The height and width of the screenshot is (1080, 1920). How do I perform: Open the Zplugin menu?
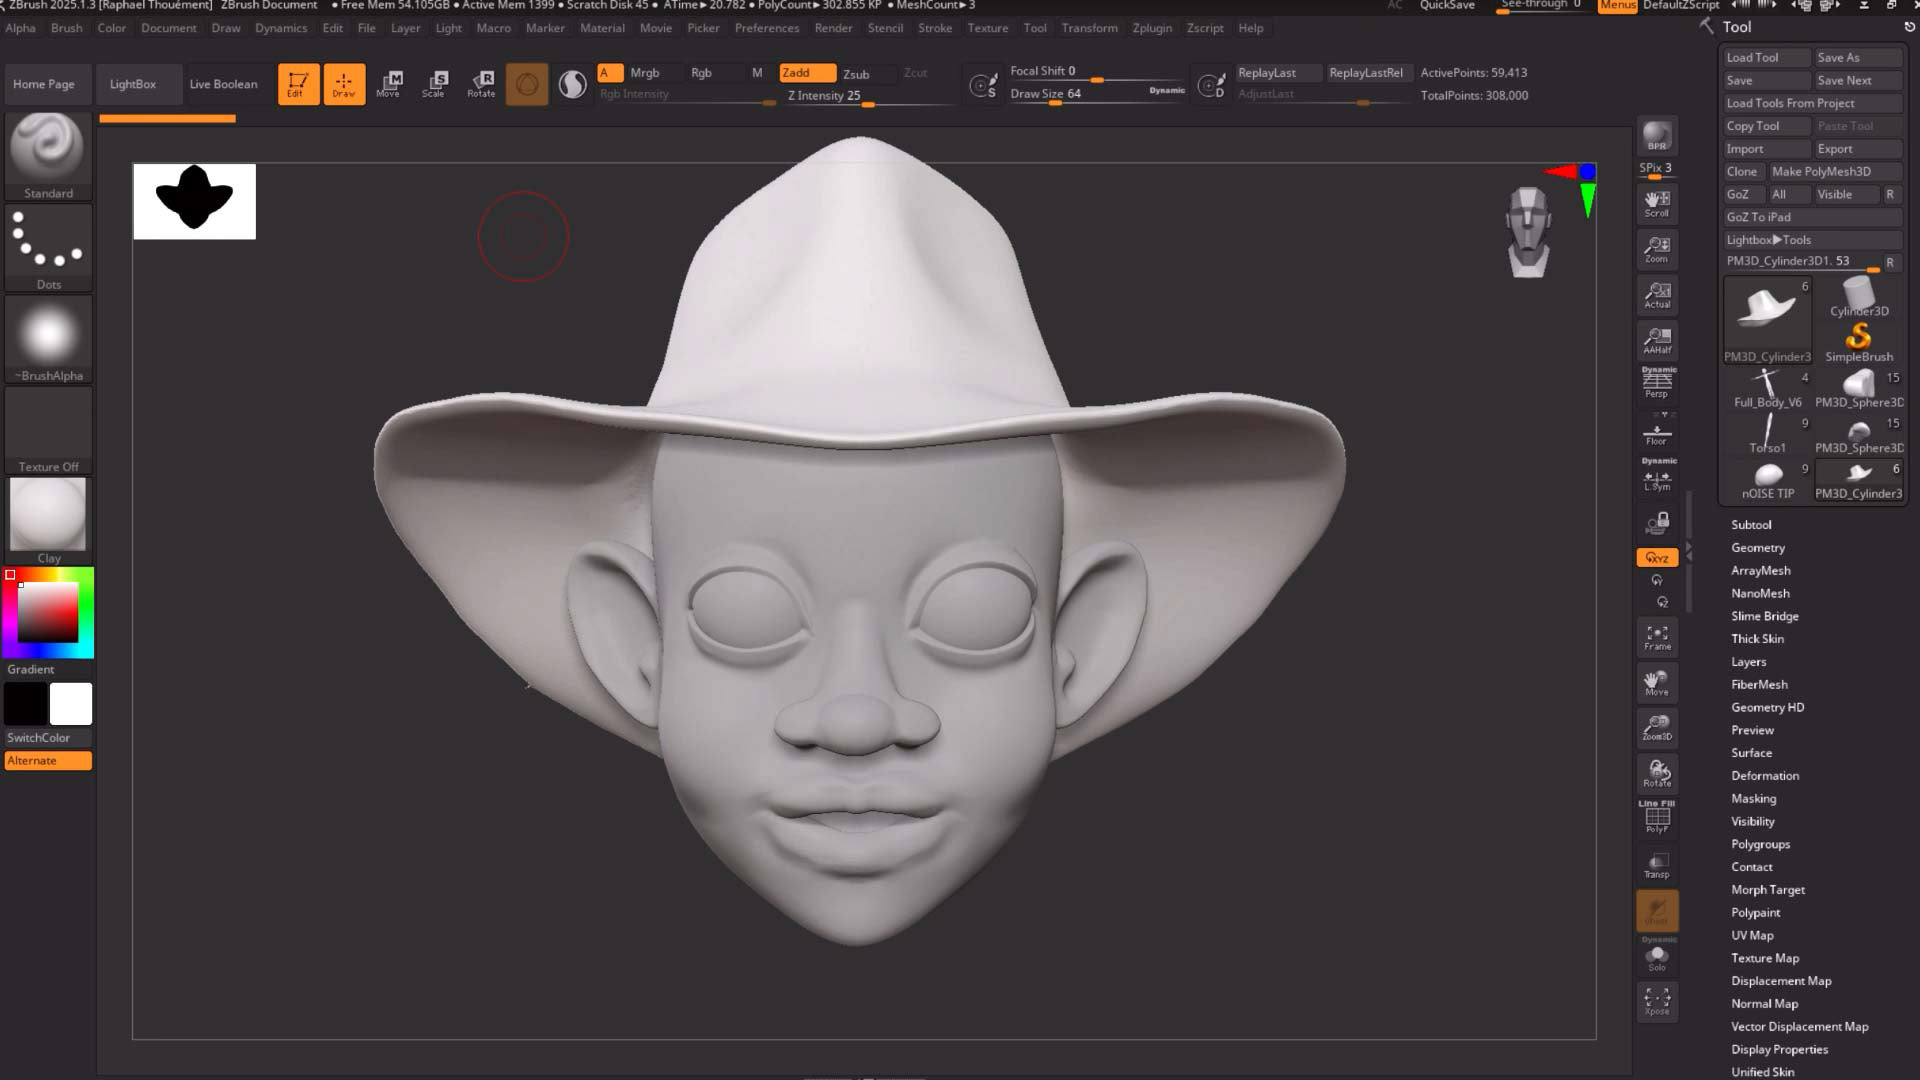click(1152, 28)
